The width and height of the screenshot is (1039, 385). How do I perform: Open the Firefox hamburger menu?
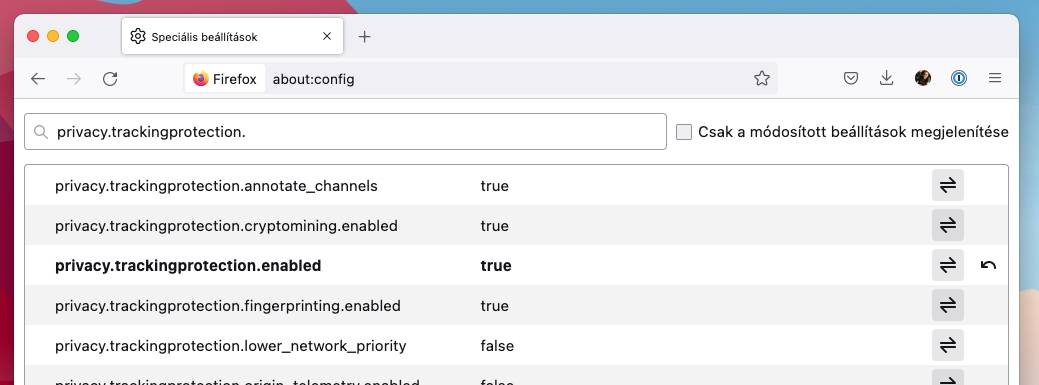point(995,78)
